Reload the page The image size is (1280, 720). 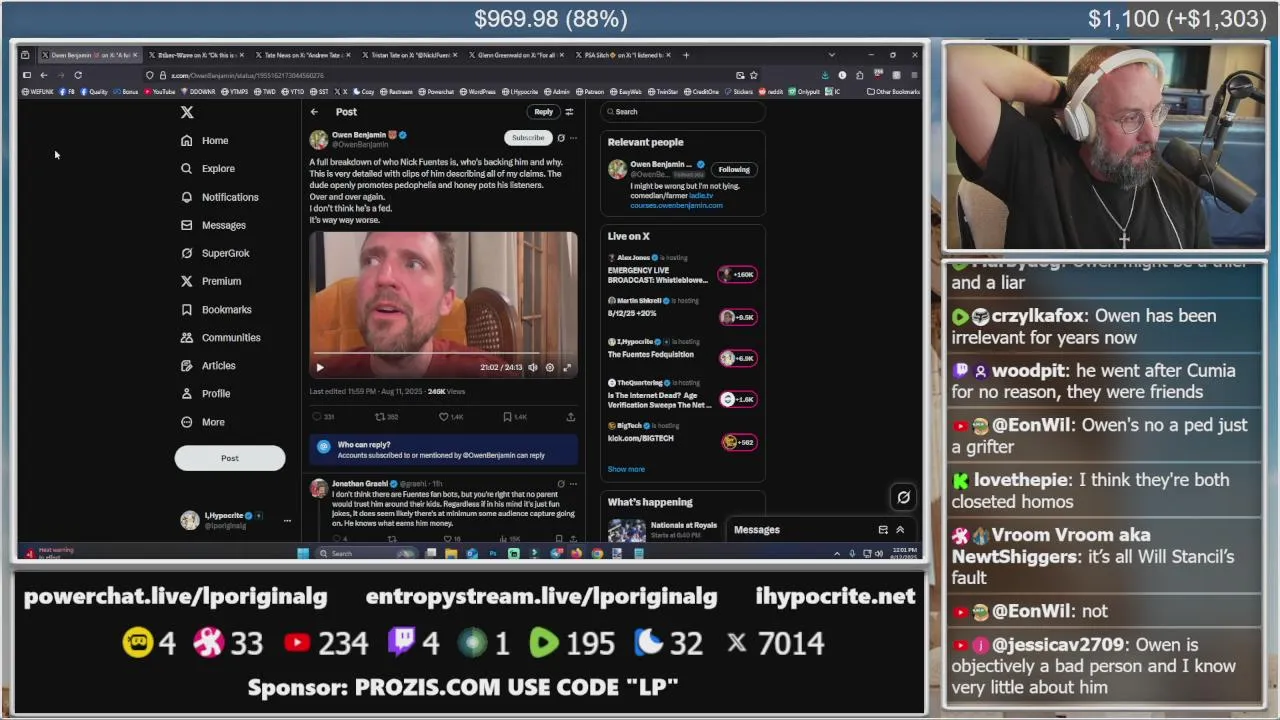pos(78,75)
